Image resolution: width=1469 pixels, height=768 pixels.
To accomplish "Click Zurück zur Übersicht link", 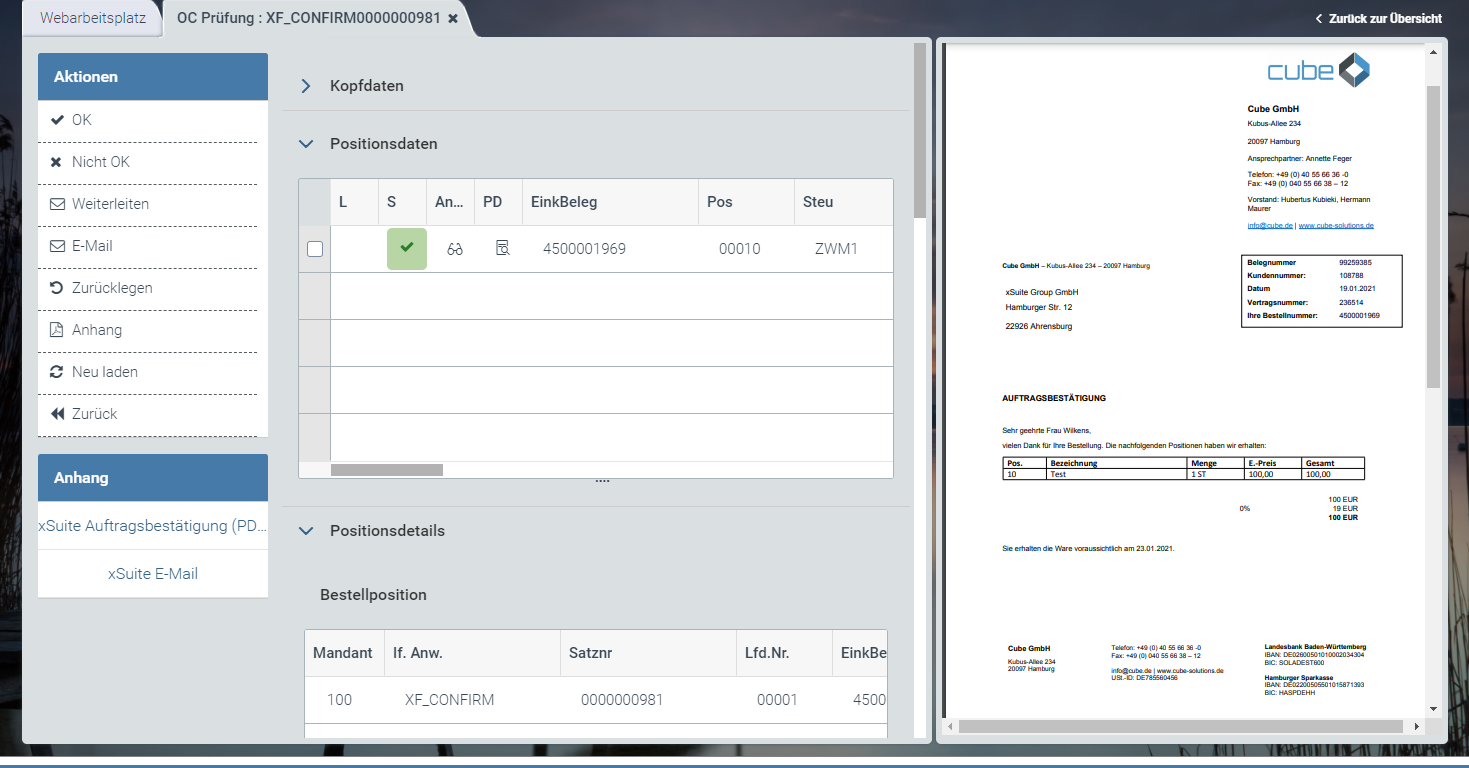I will pyautogui.click(x=1378, y=19).
